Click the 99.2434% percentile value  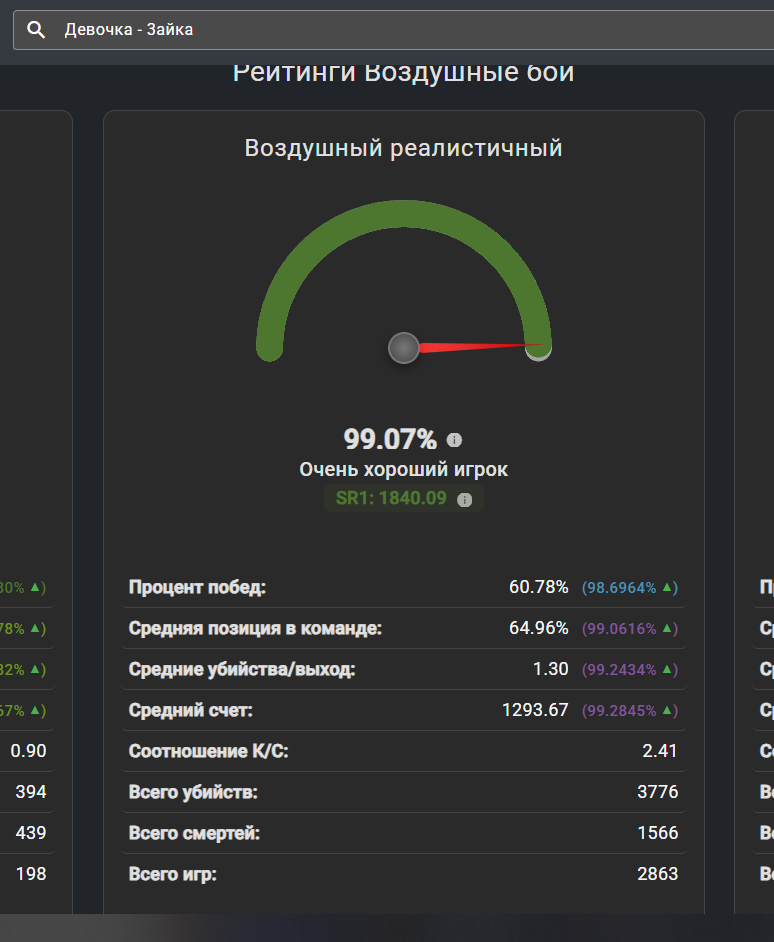[621, 669]
